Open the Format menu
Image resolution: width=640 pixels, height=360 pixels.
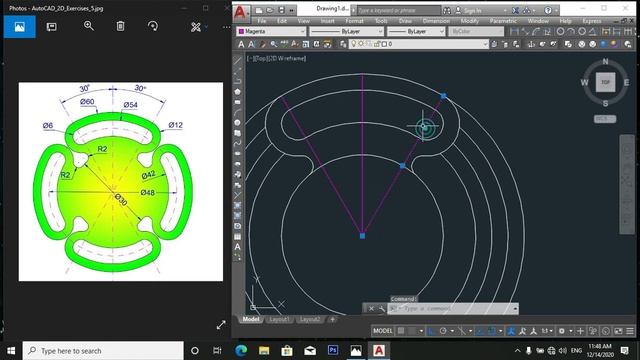[354, 21]
